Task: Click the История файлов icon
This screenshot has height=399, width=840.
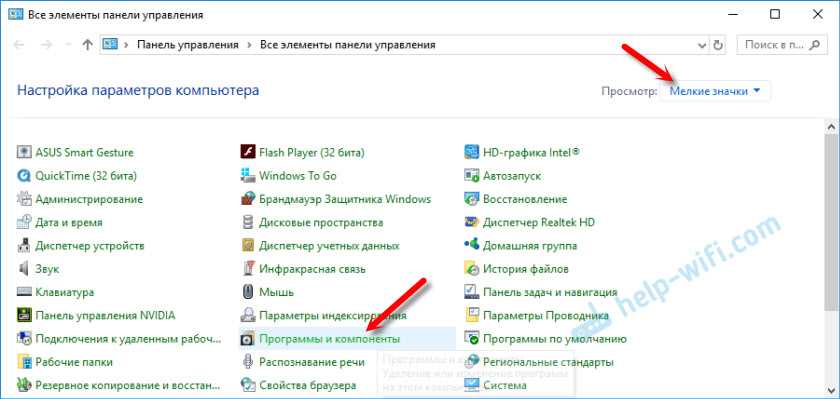Action: (471, 269)
